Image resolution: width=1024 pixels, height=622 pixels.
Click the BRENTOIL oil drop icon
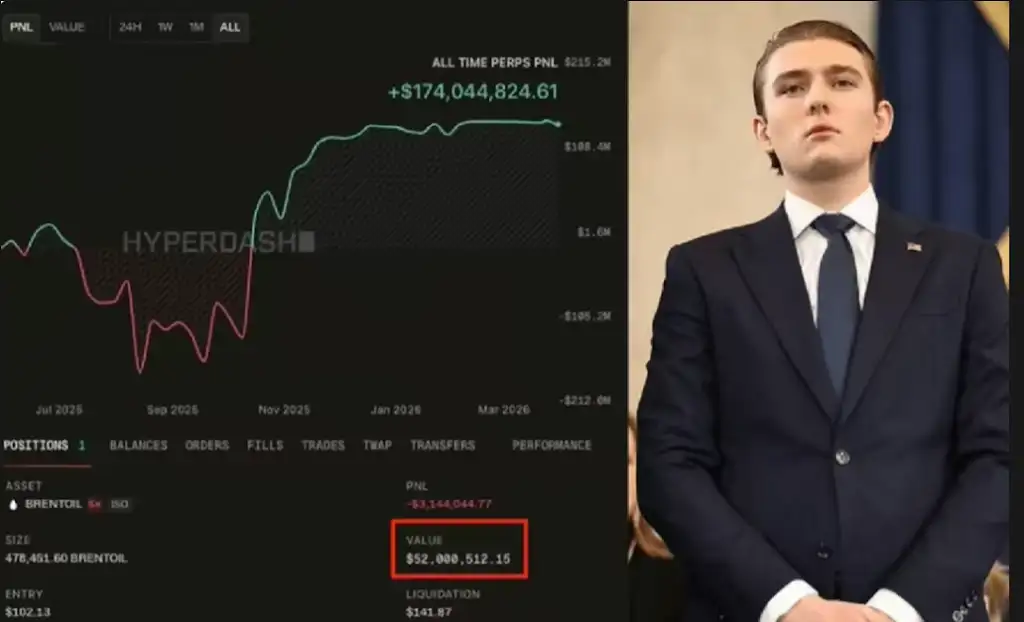pos(13,504)
